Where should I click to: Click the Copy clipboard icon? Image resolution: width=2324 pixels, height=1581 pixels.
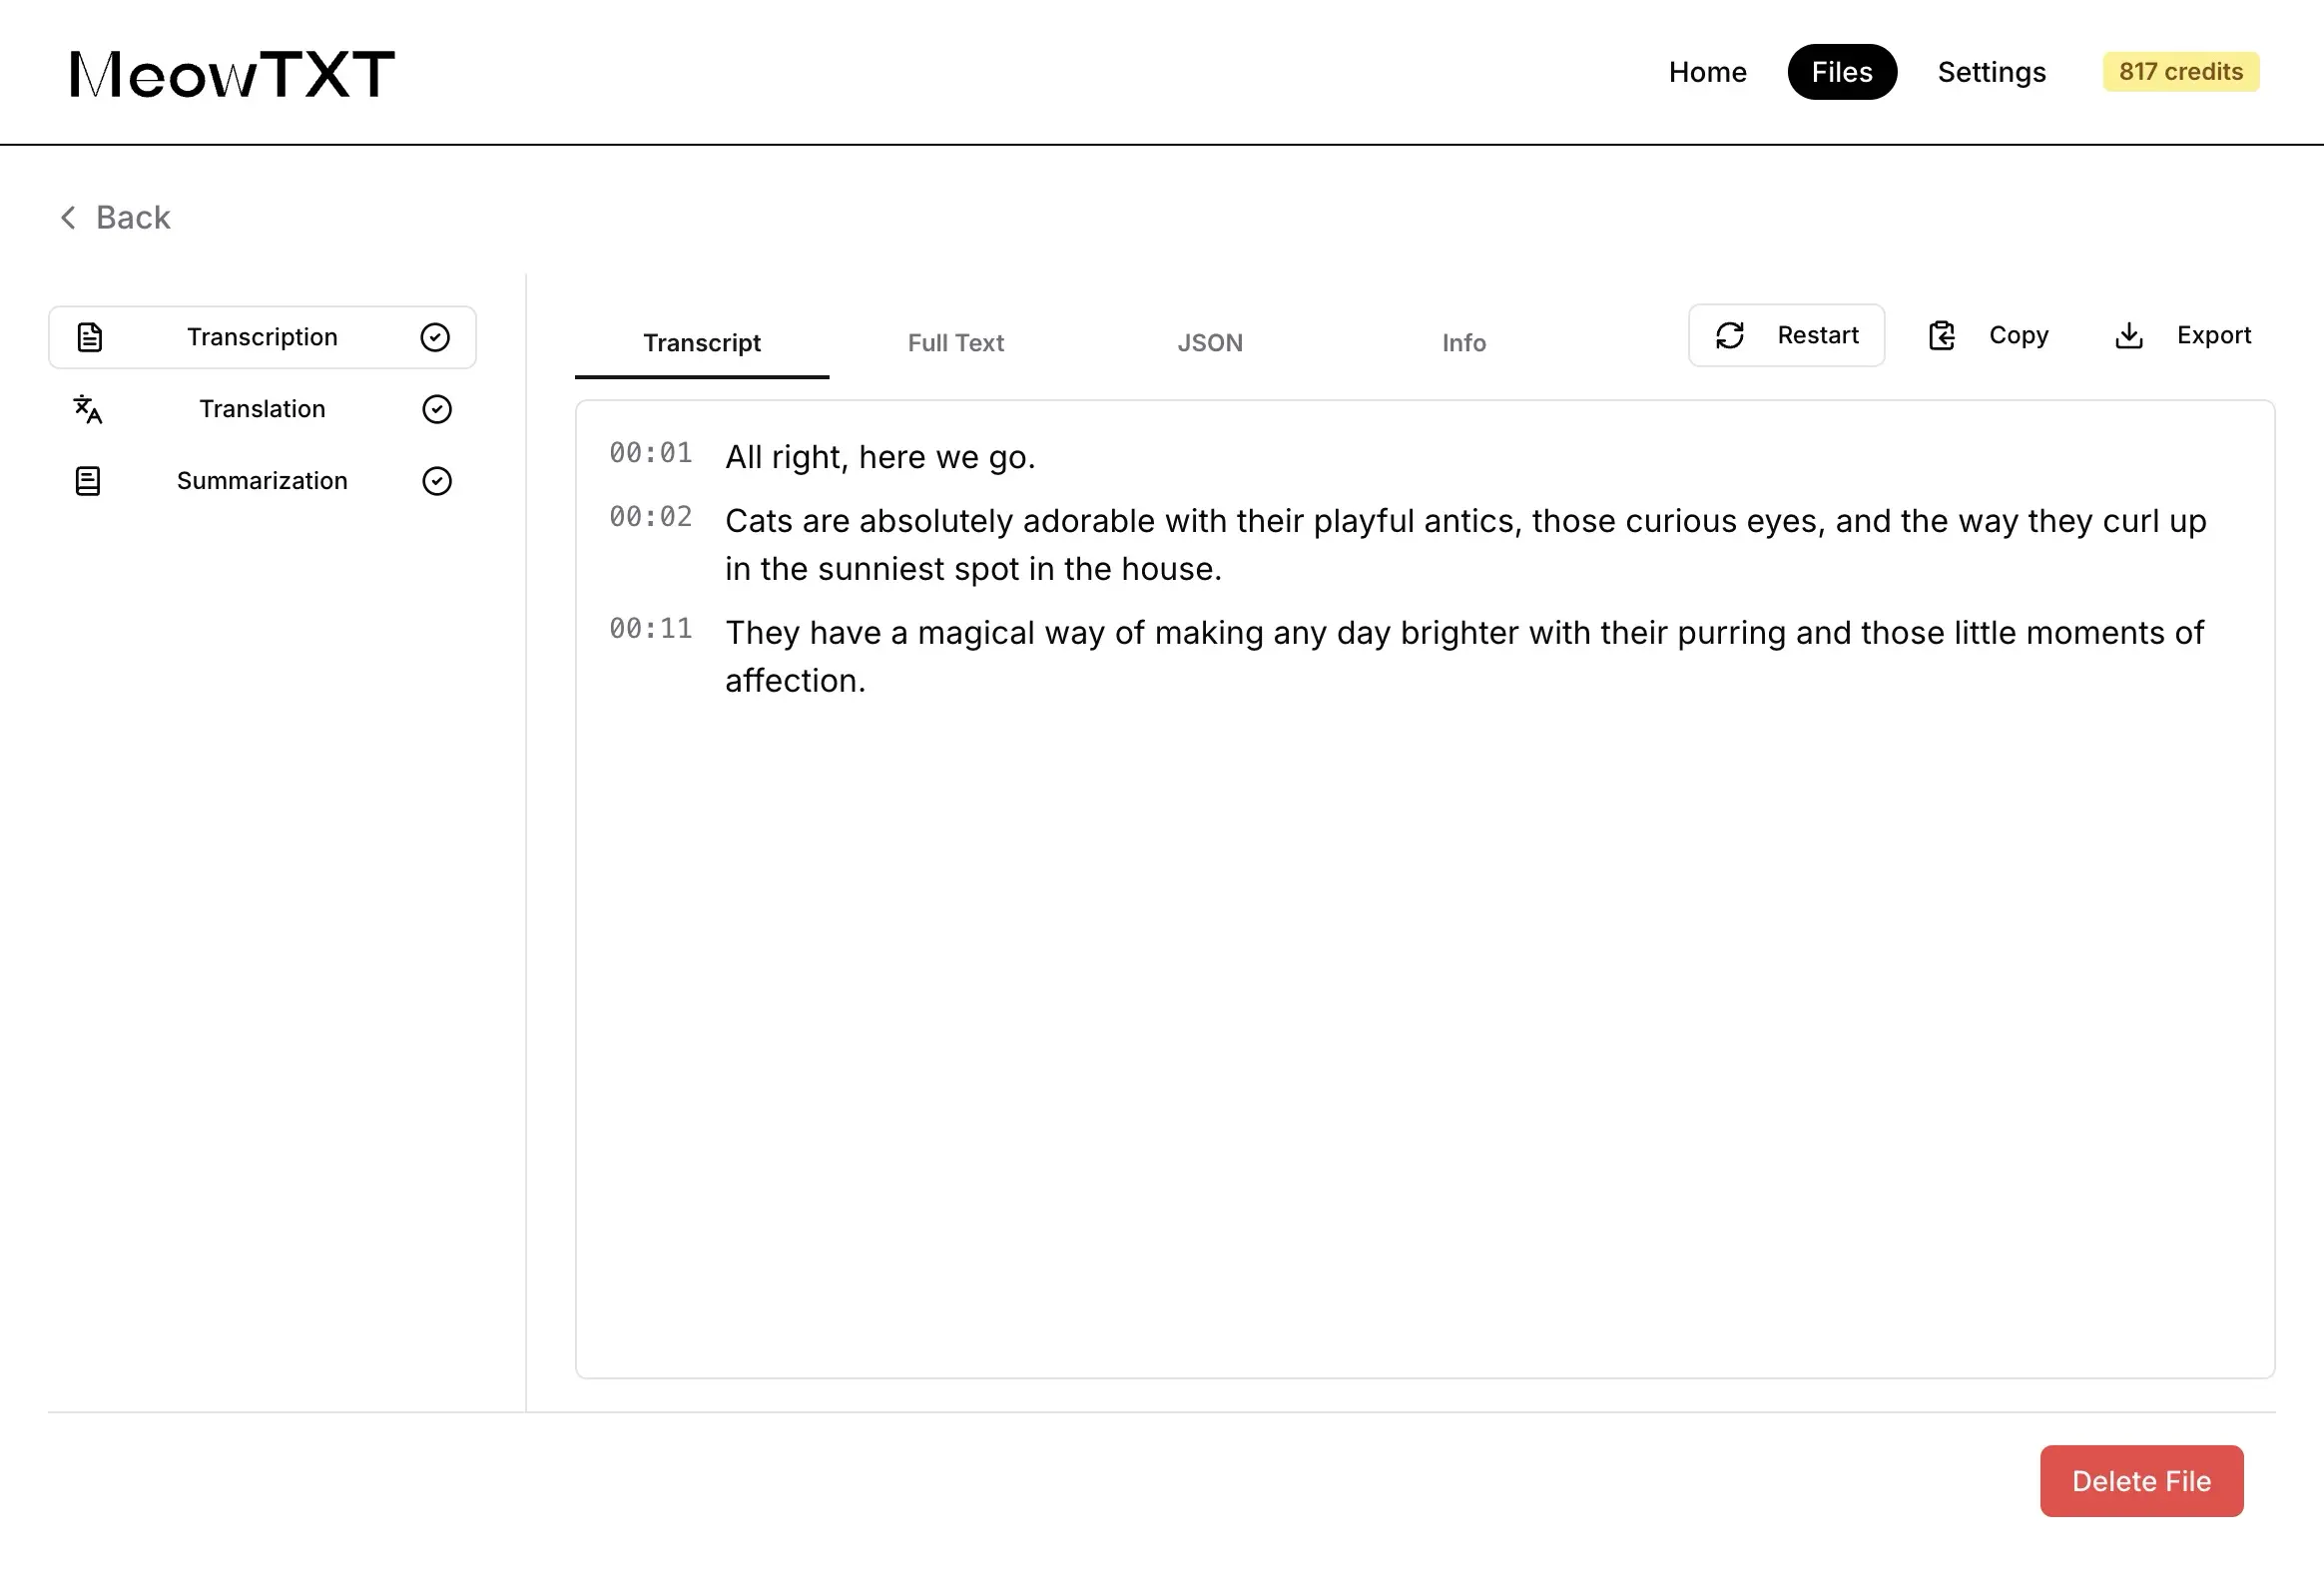point(1941,335)
